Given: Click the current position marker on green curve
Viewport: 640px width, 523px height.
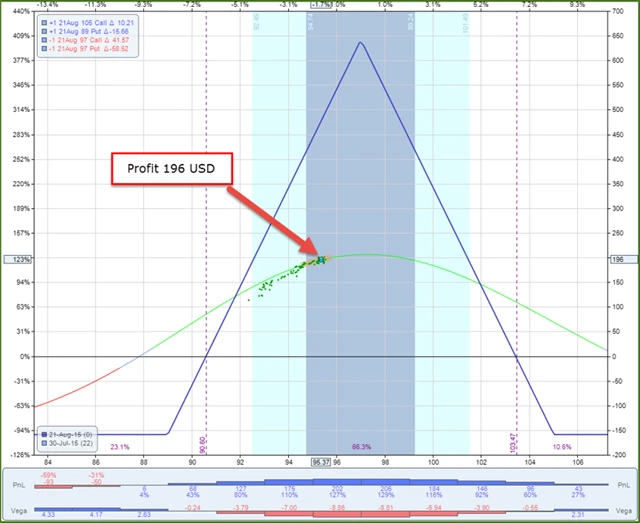Looking at the screenshot, I should (x=321, y=259).
